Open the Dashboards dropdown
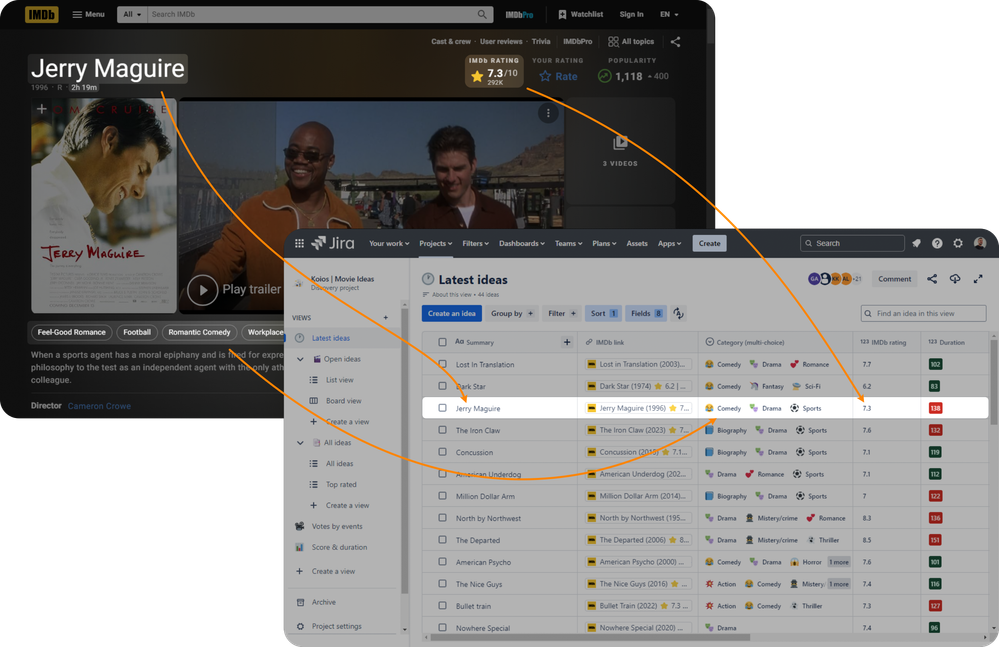 click(x=522, y=243)
